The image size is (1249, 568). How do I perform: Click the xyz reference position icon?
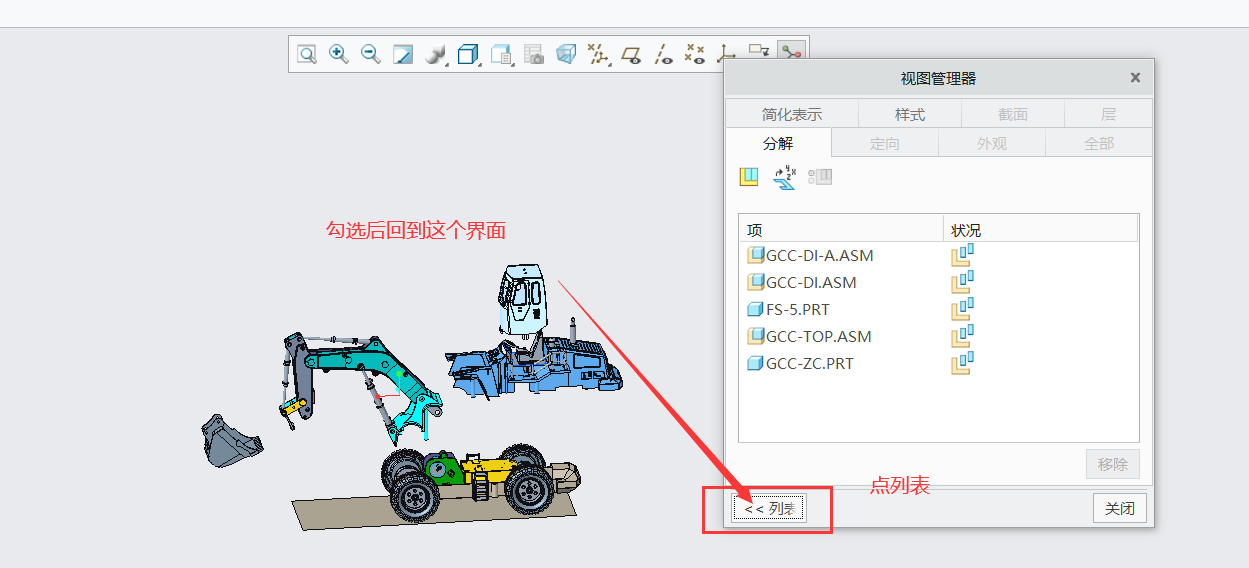(x=785, y=177)
